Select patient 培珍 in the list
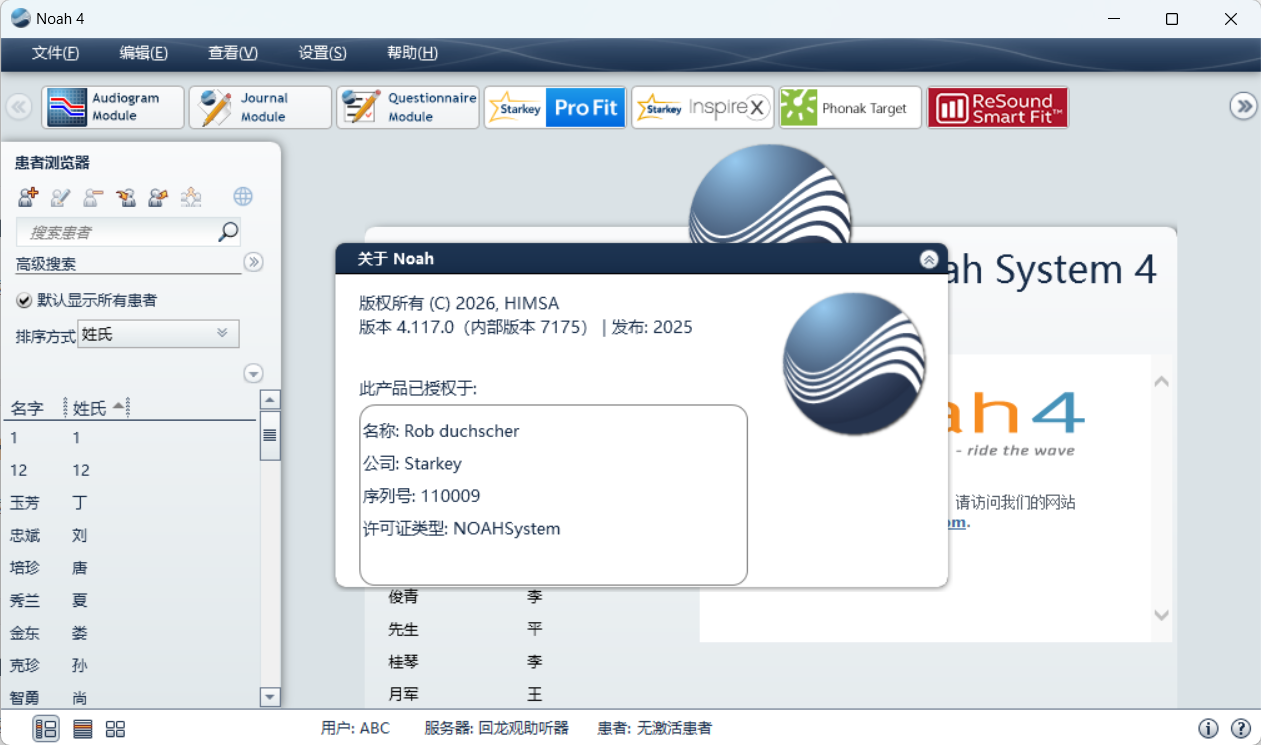Screen dimensions: 1261x745 [130, 567]
